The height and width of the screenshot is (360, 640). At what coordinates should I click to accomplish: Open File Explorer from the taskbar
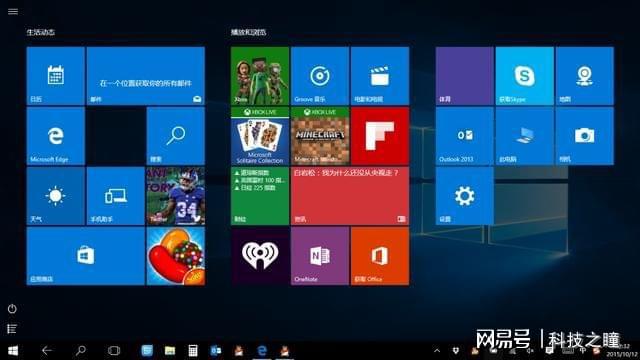170,351
